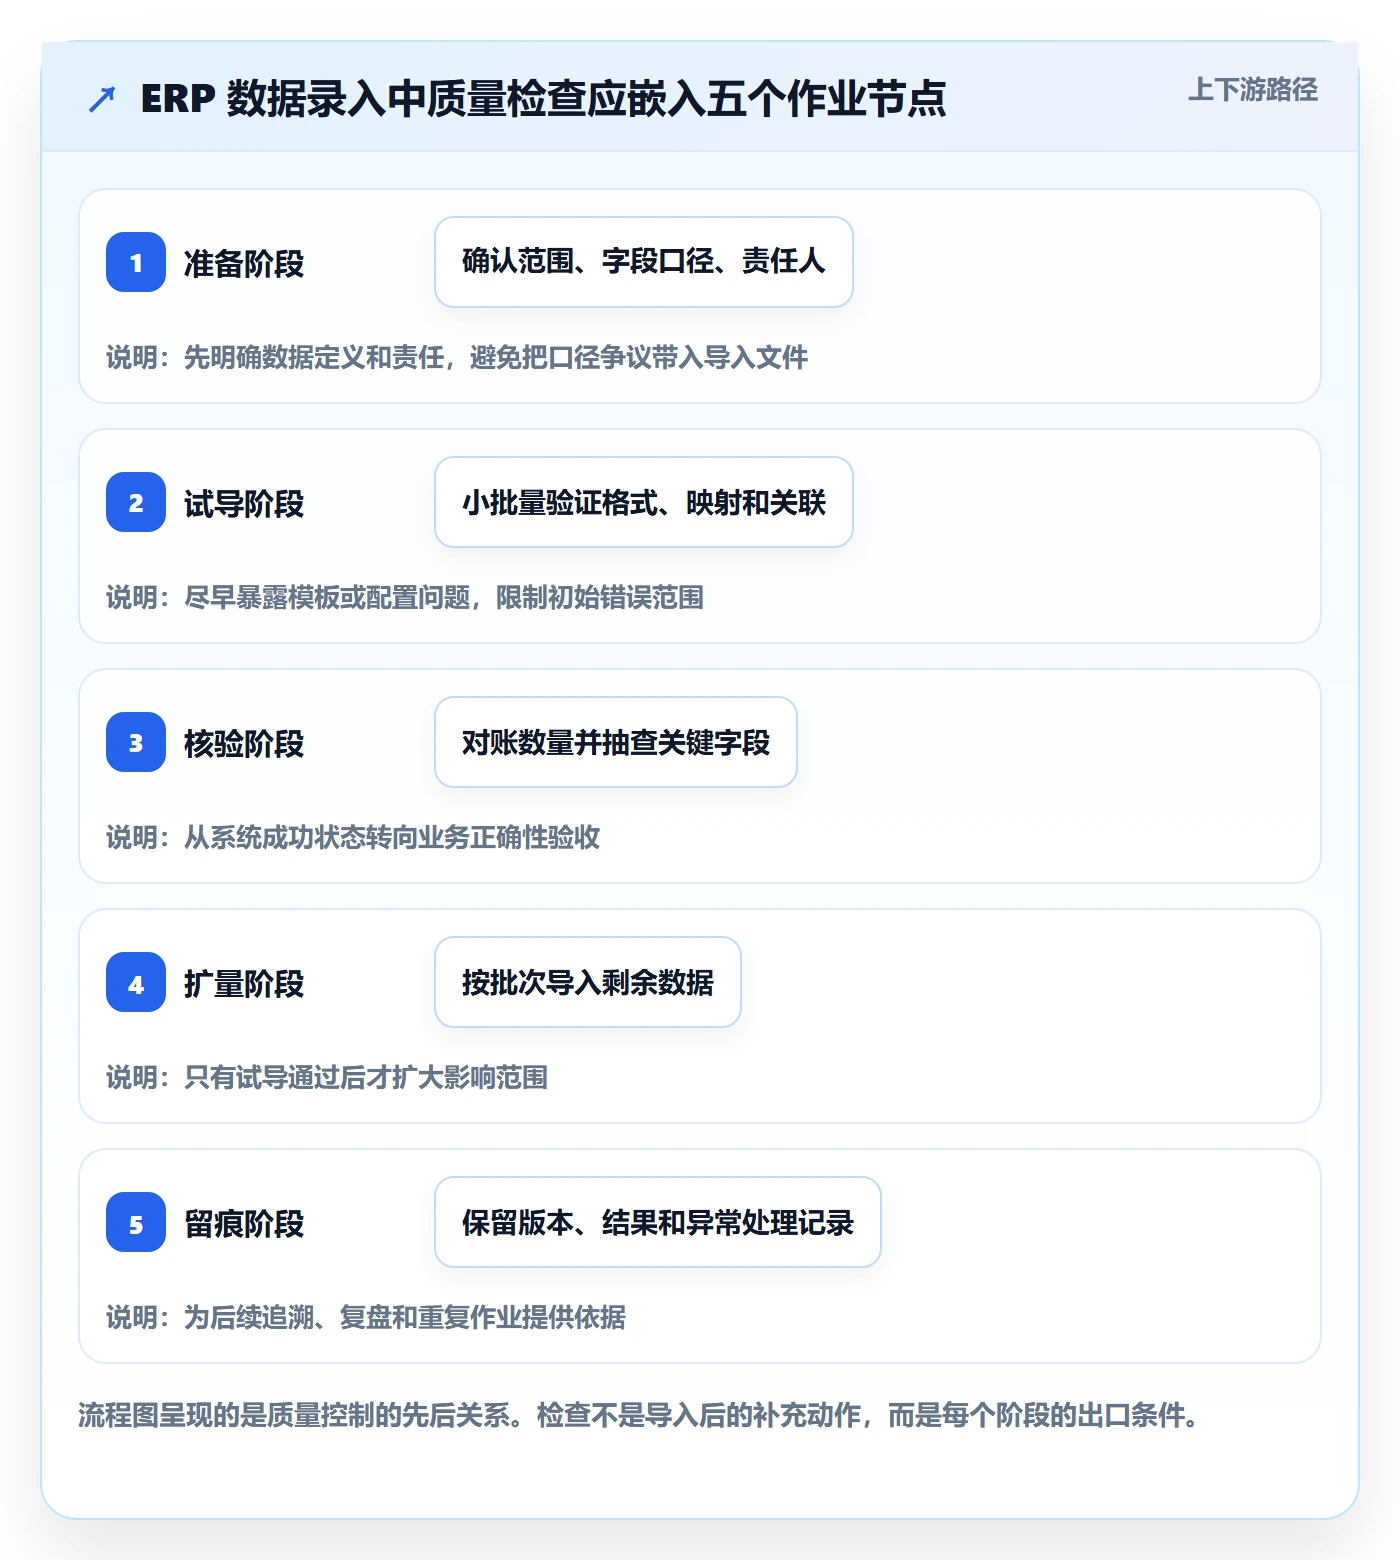Click the 留痕阶段 stage heading

(244, 1223)
